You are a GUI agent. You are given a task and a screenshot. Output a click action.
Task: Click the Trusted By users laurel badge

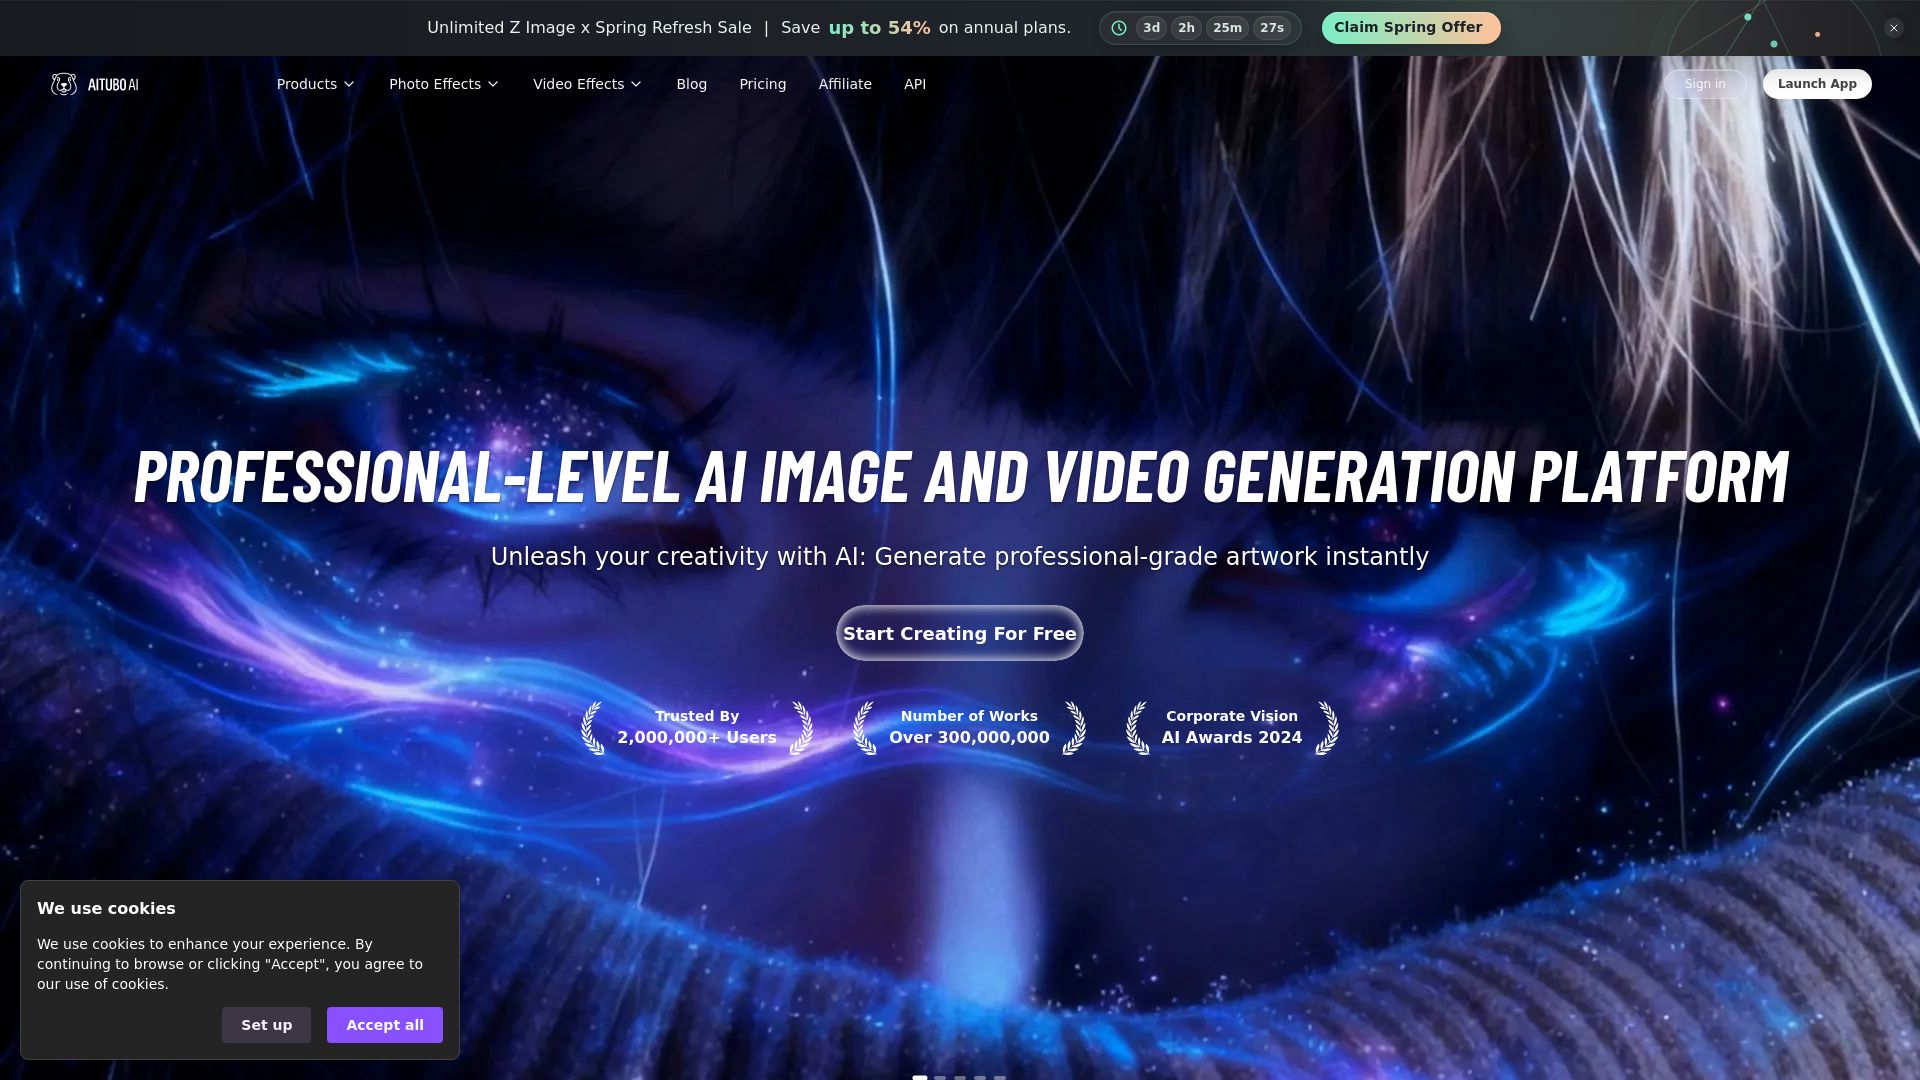[697, 727]
